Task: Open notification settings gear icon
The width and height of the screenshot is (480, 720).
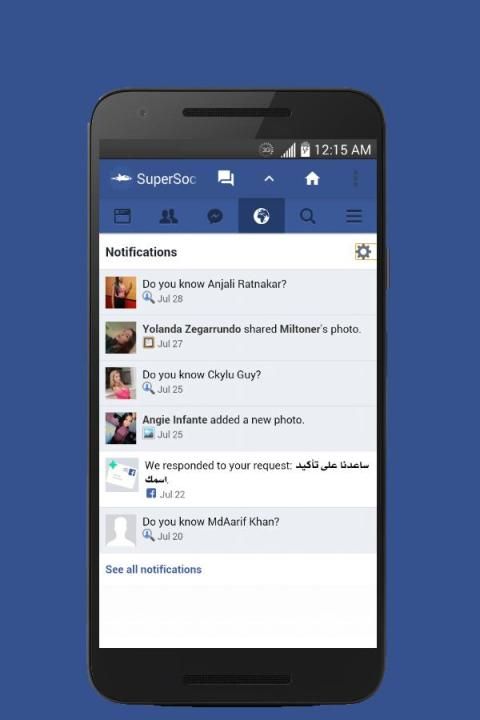Action: click(x=363, y=252)
